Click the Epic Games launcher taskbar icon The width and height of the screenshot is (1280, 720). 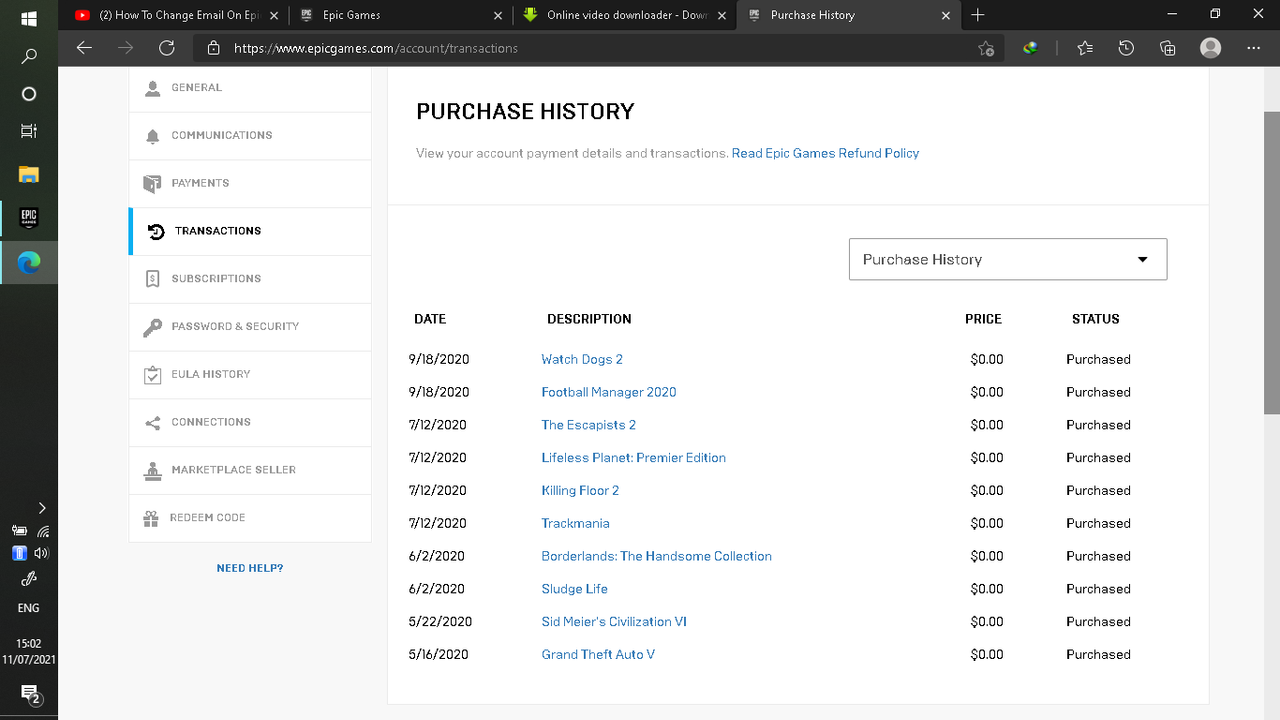[29, 217]
